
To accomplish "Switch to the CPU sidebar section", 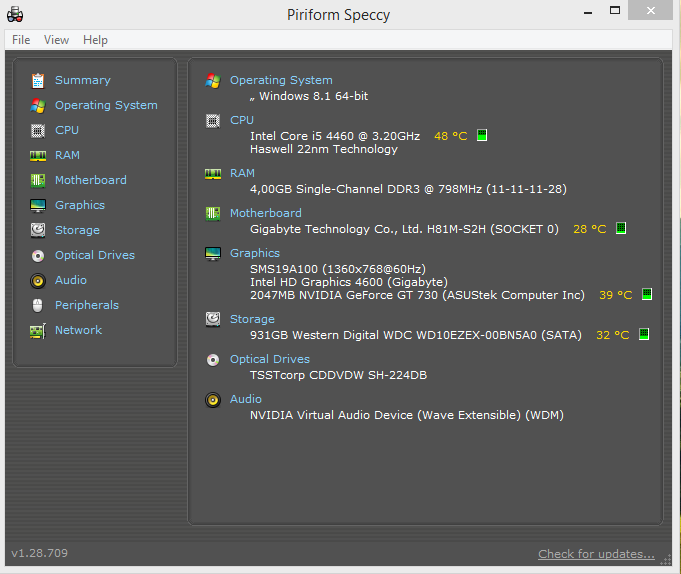I will click(x=67, y=130).
